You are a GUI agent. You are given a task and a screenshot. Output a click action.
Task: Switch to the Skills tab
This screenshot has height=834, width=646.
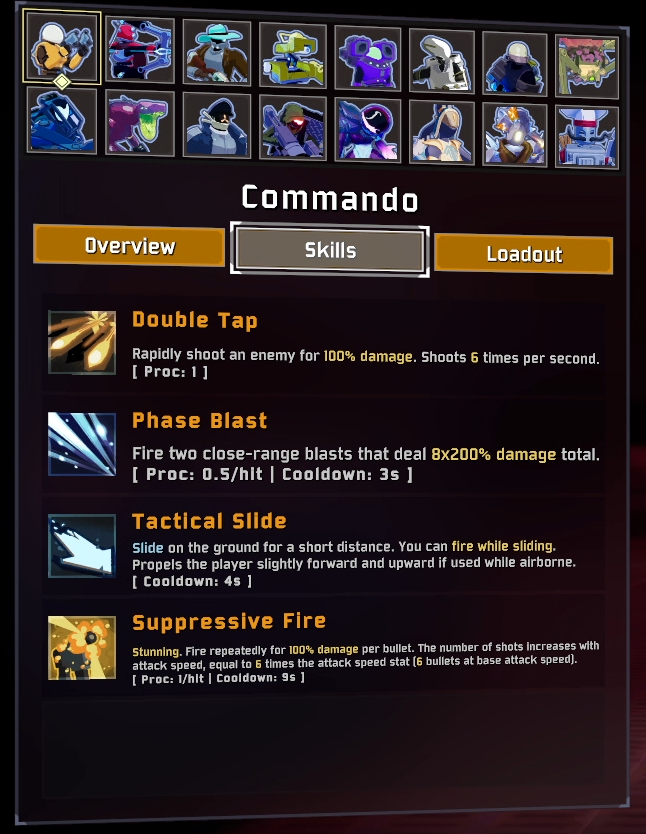pyautogui.click(x=330, y=249)
